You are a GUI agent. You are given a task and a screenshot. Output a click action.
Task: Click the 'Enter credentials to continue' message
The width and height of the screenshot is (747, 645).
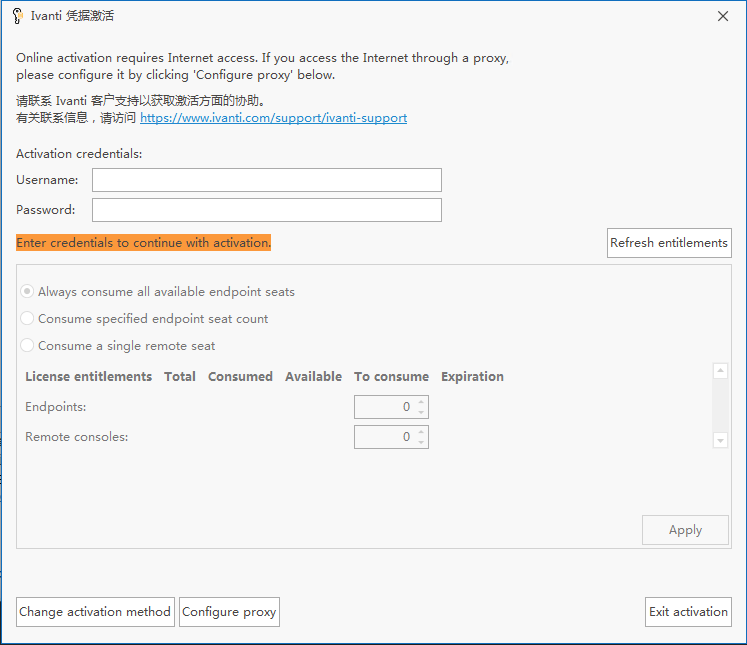point(143,242)
